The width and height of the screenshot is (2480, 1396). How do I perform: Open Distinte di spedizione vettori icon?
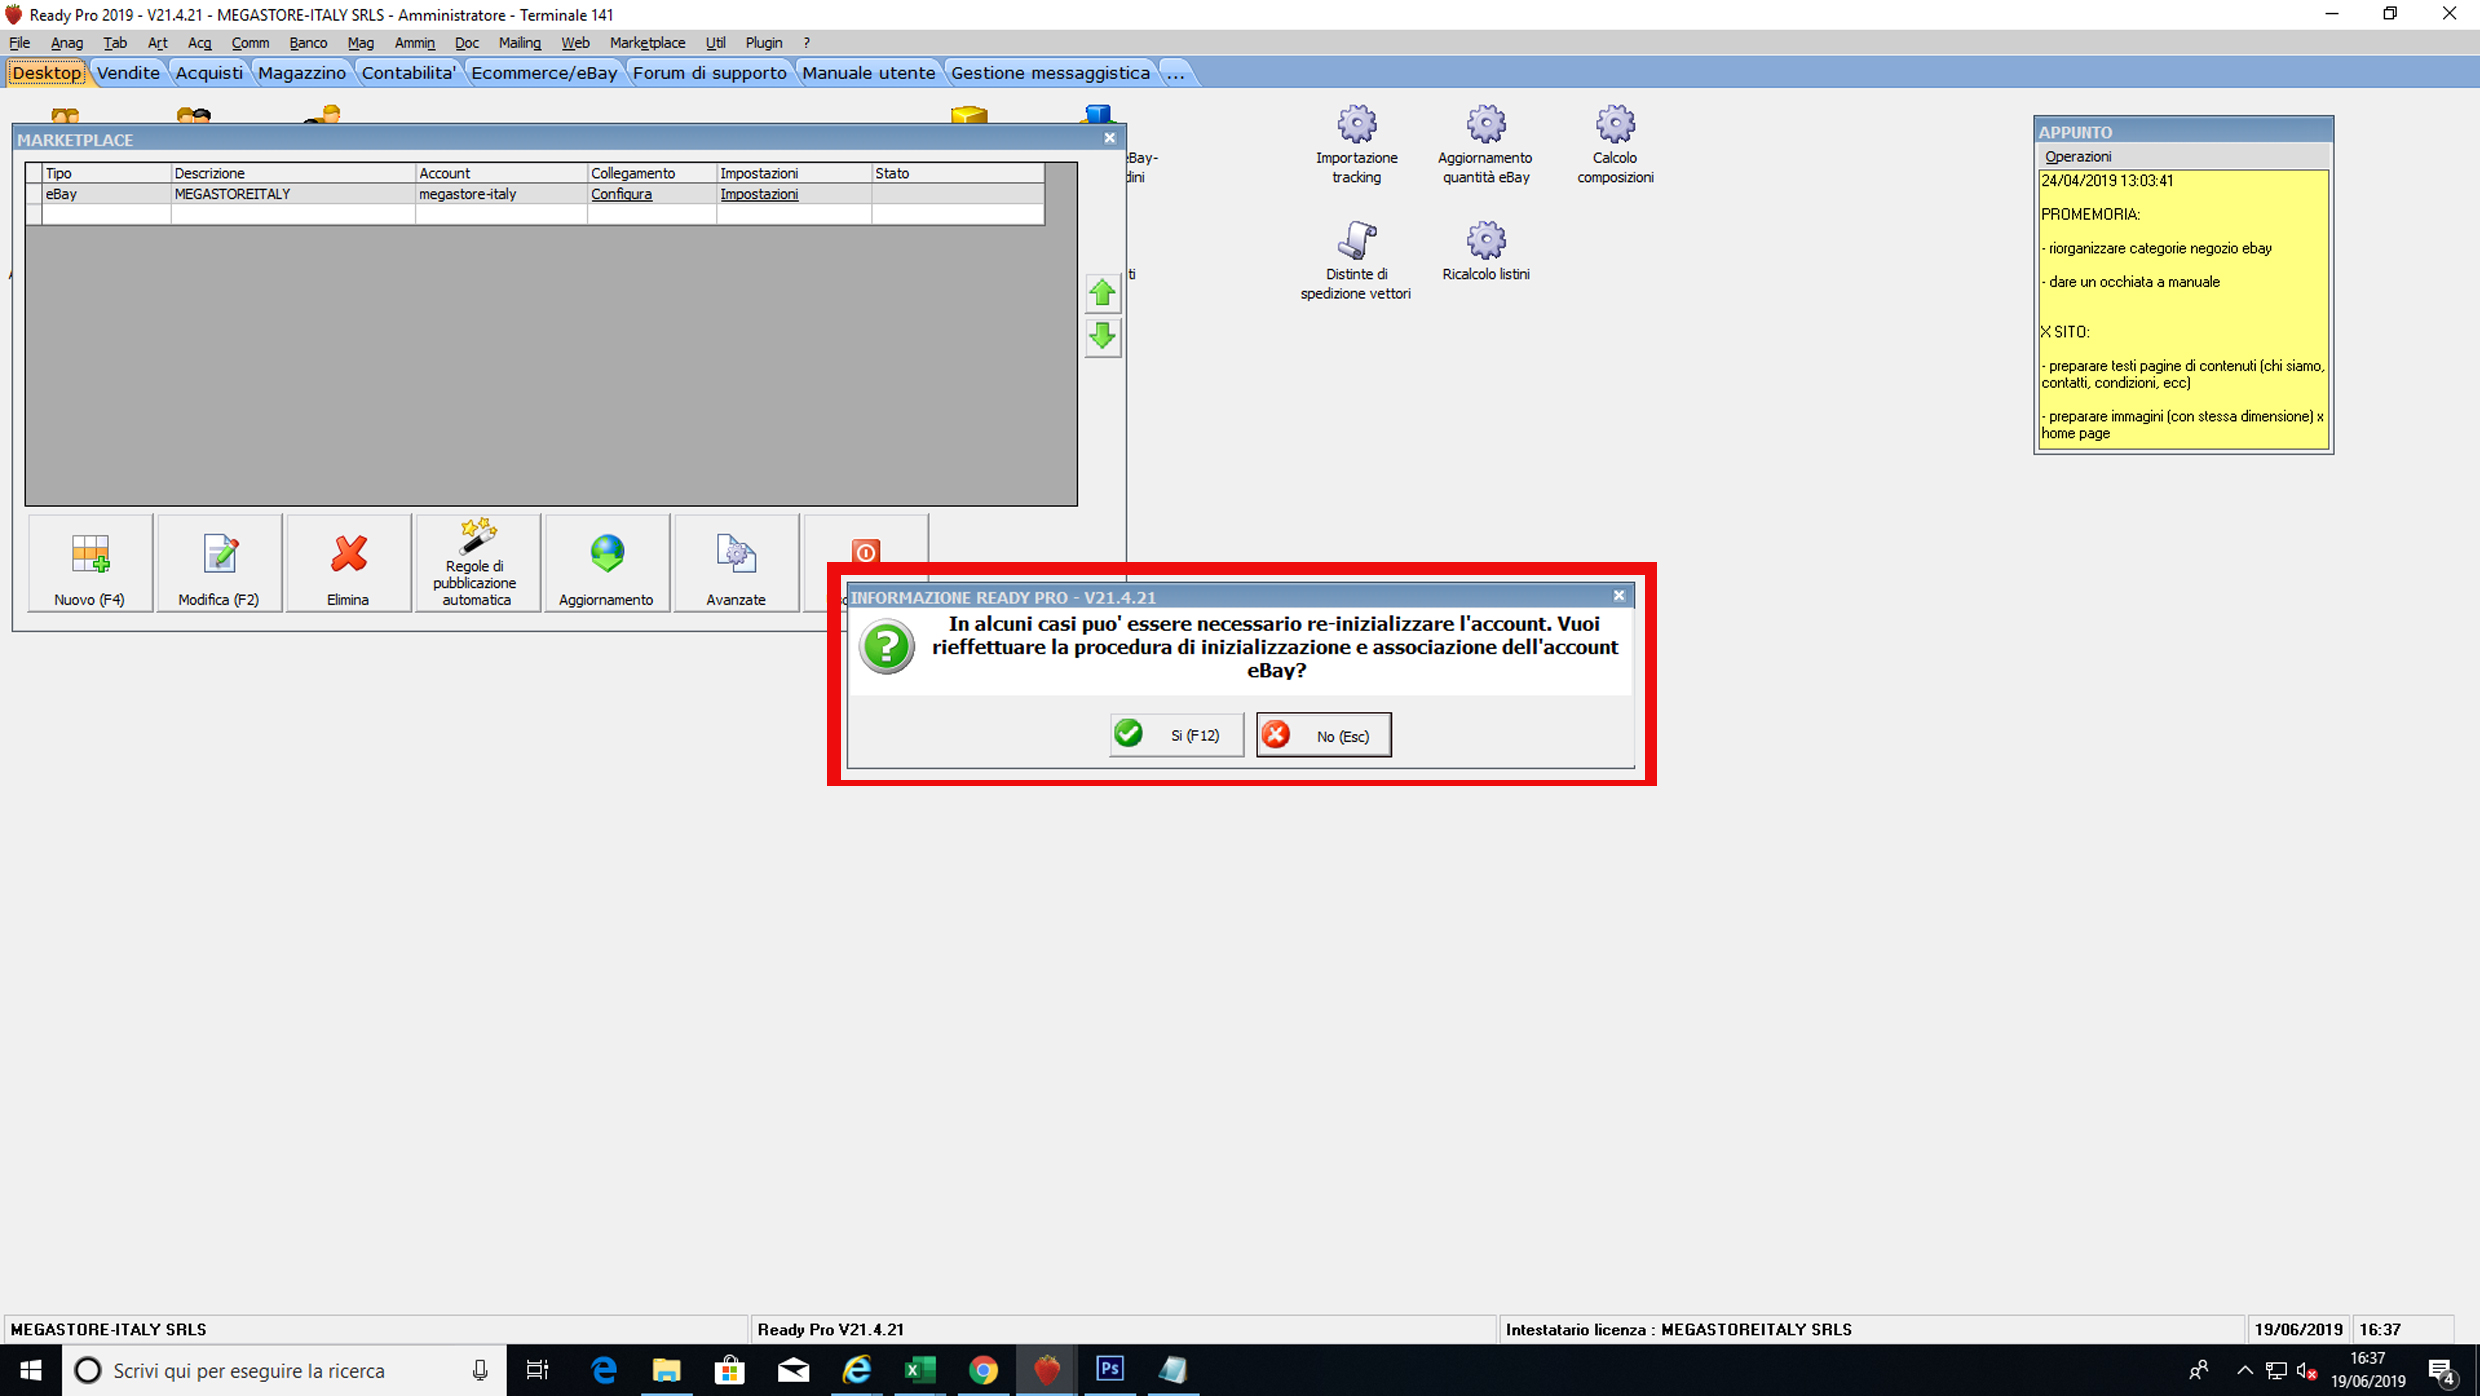[1356, 261]
